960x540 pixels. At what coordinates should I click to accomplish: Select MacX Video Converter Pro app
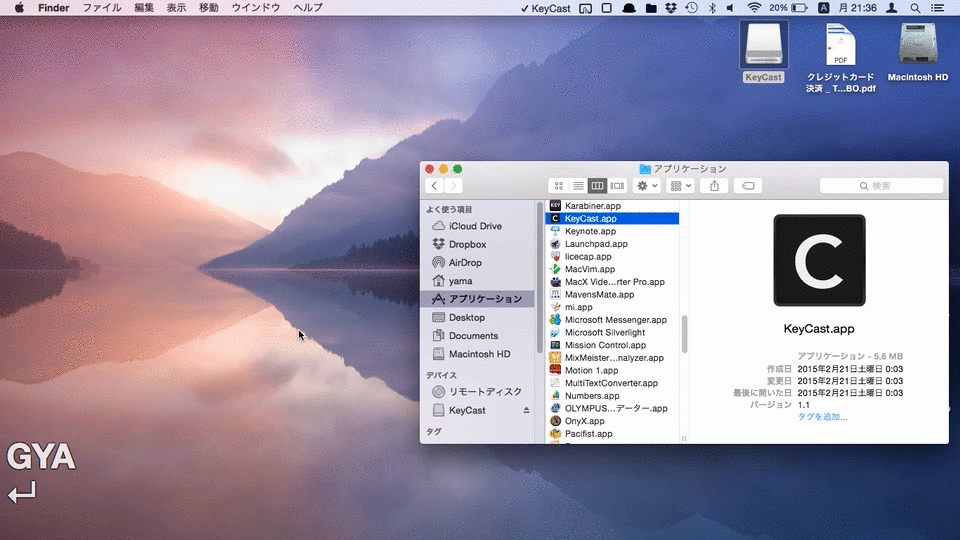pos(612,282)
